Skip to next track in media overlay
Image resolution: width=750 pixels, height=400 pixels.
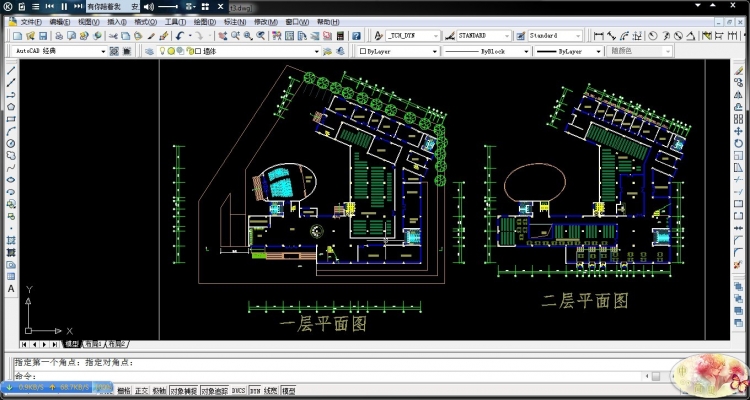point(78,7)
